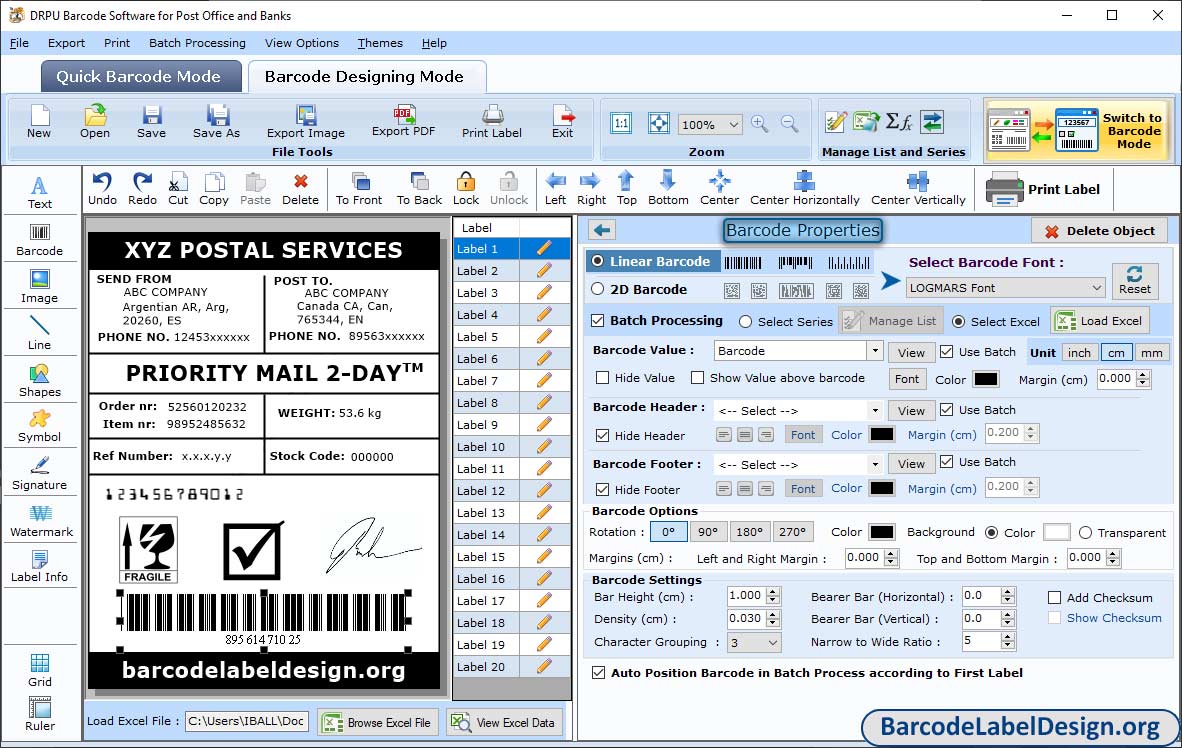Screen dimensions: 1182x748
Task: Switch to Quick Barcode Mode tab
Action: (x=140, y=76)
